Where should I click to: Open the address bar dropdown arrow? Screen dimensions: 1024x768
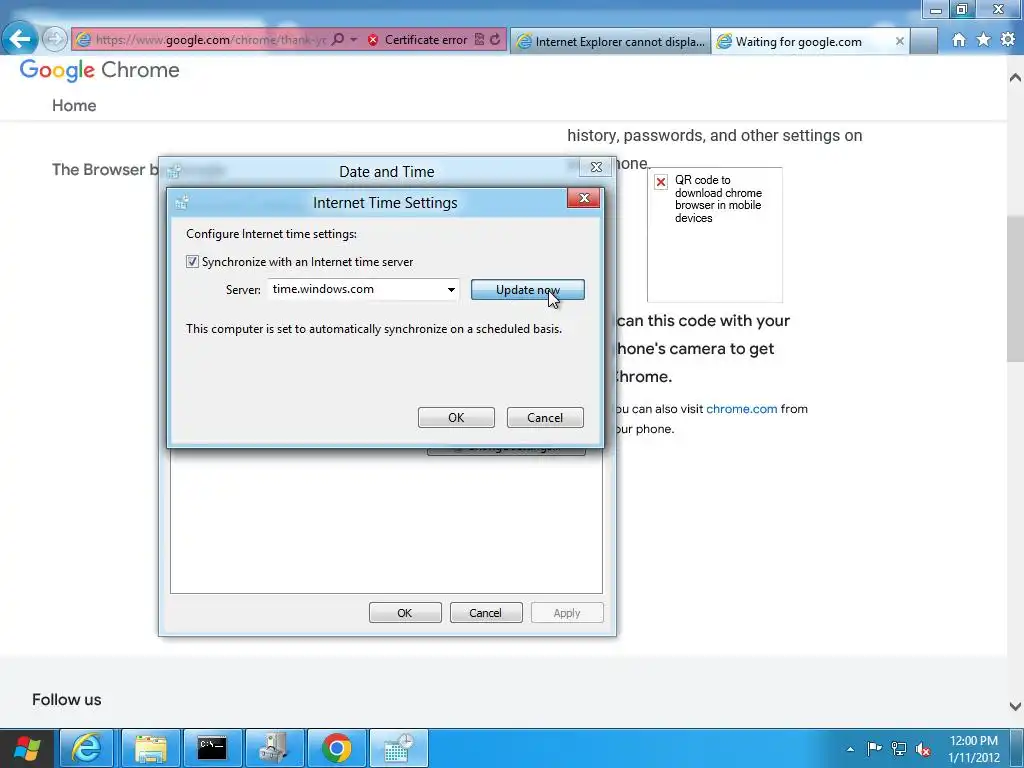[x=353, y=39]
